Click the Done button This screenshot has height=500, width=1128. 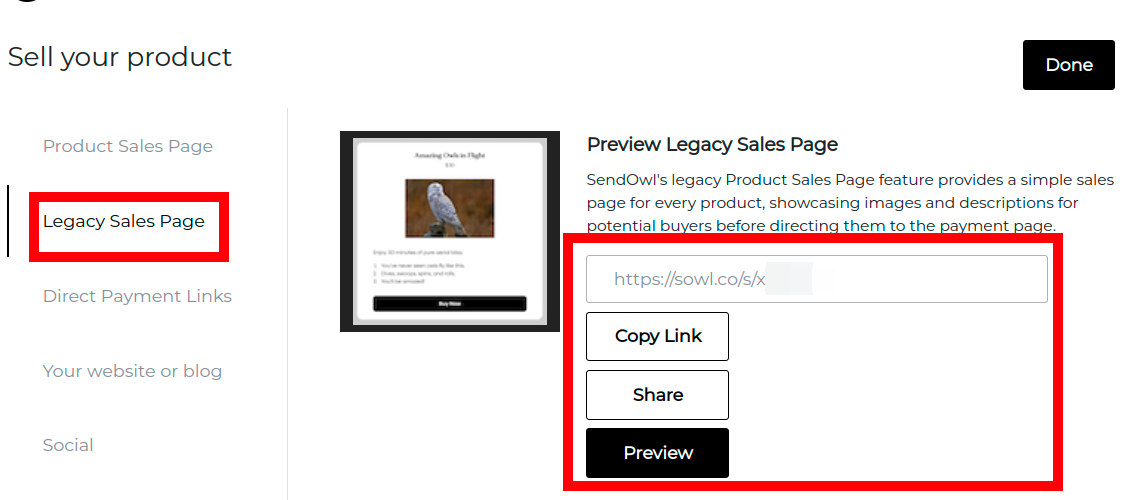(1068, 65)
